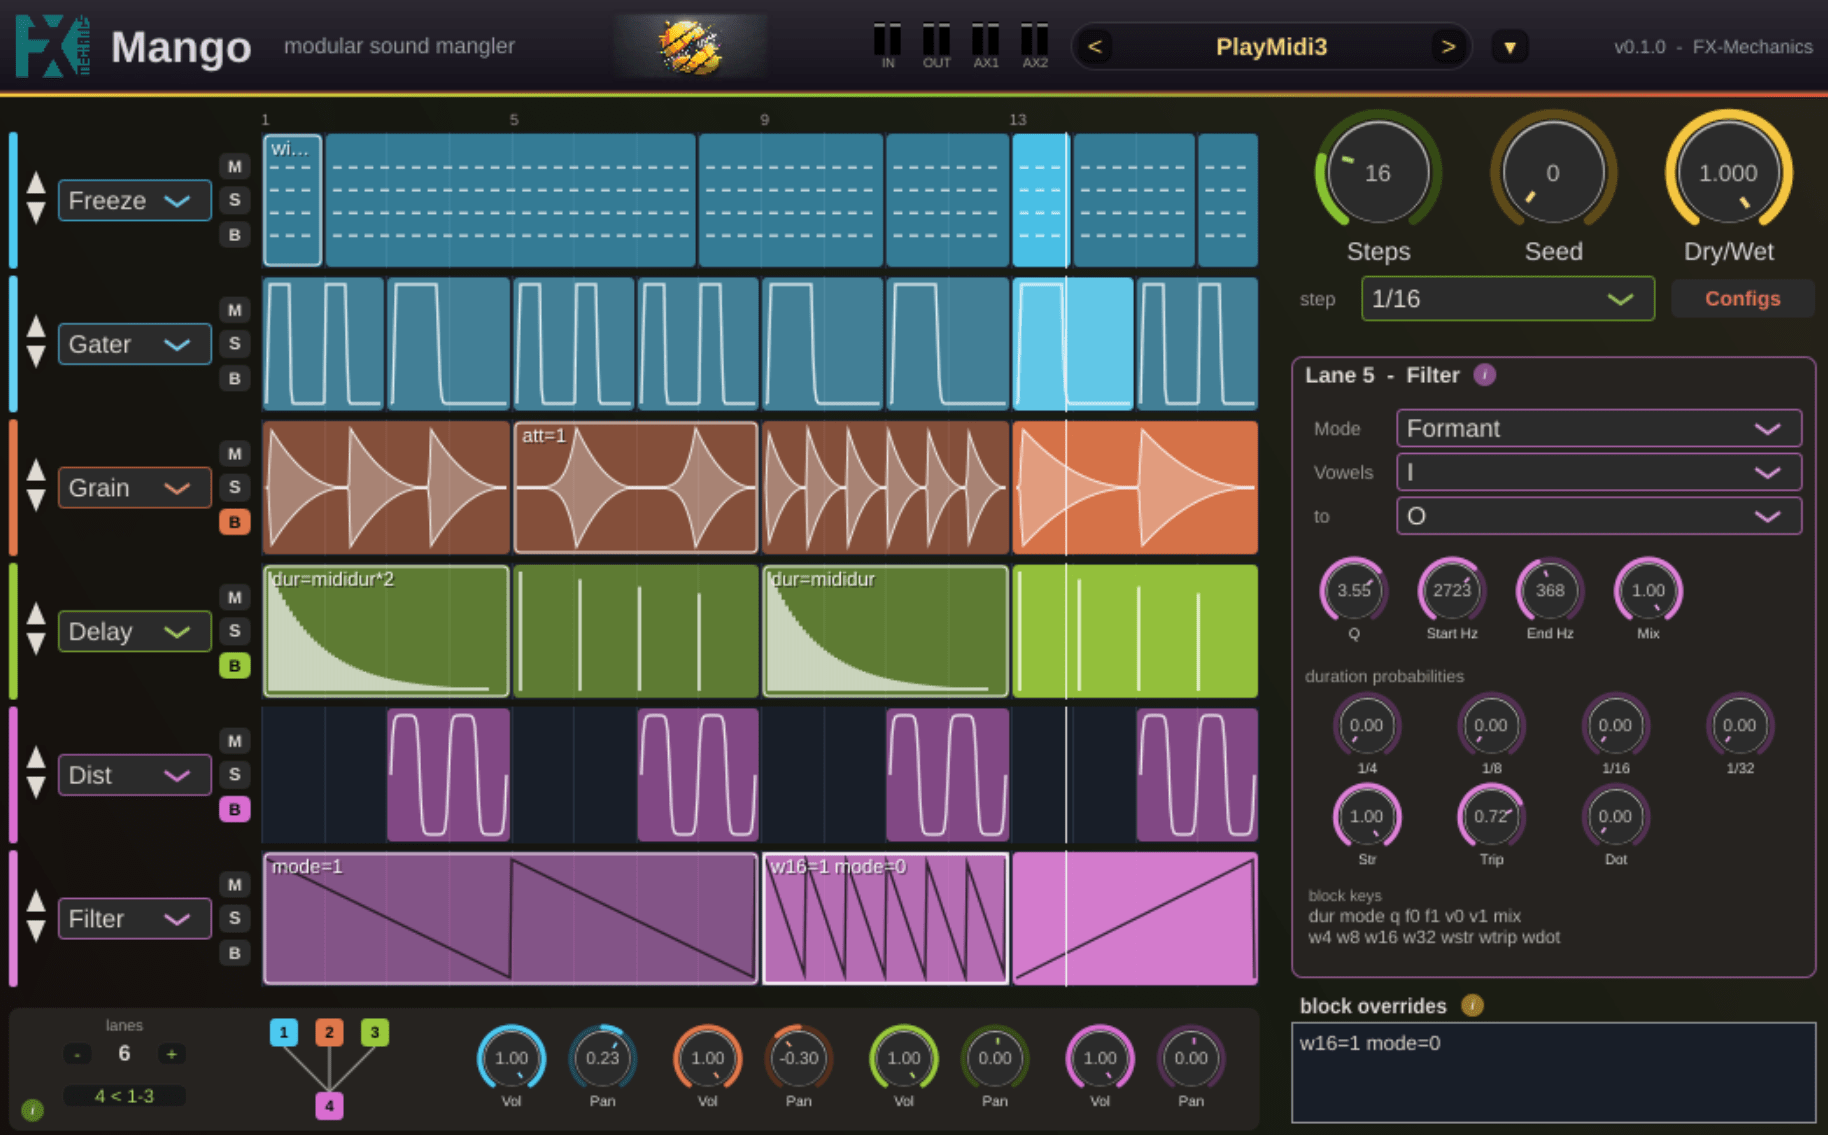Go to previous preset arrow
Image resolution: width=1828 pixels, height=1135 pixels.
tap(1095, 47)
